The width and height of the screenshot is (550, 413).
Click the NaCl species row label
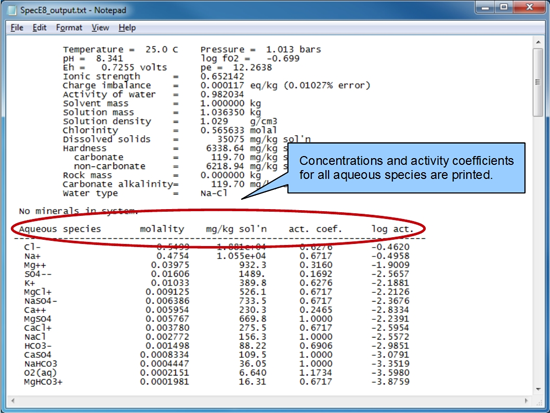pyautogui.click(x=35, y=337)
